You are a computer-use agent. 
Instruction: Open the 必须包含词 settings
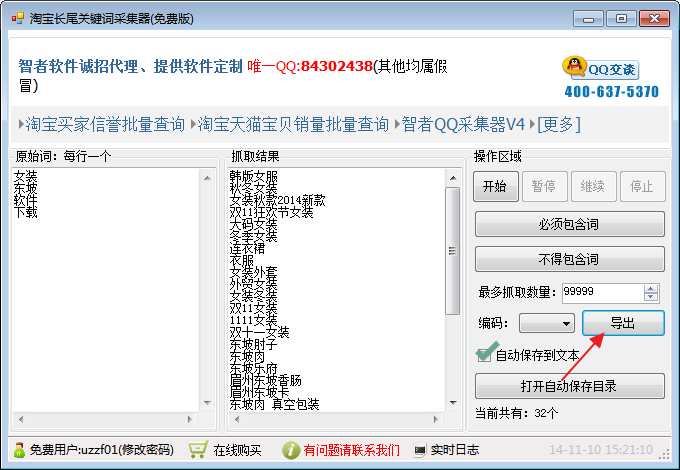click(569, 224)
